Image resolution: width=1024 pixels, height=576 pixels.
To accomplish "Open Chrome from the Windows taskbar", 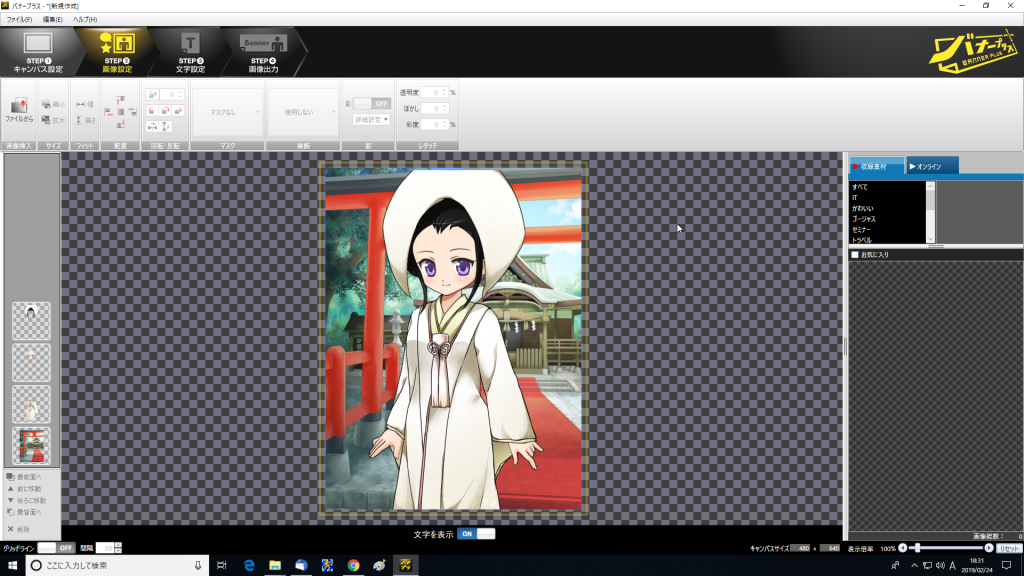I will click(353, 565).
